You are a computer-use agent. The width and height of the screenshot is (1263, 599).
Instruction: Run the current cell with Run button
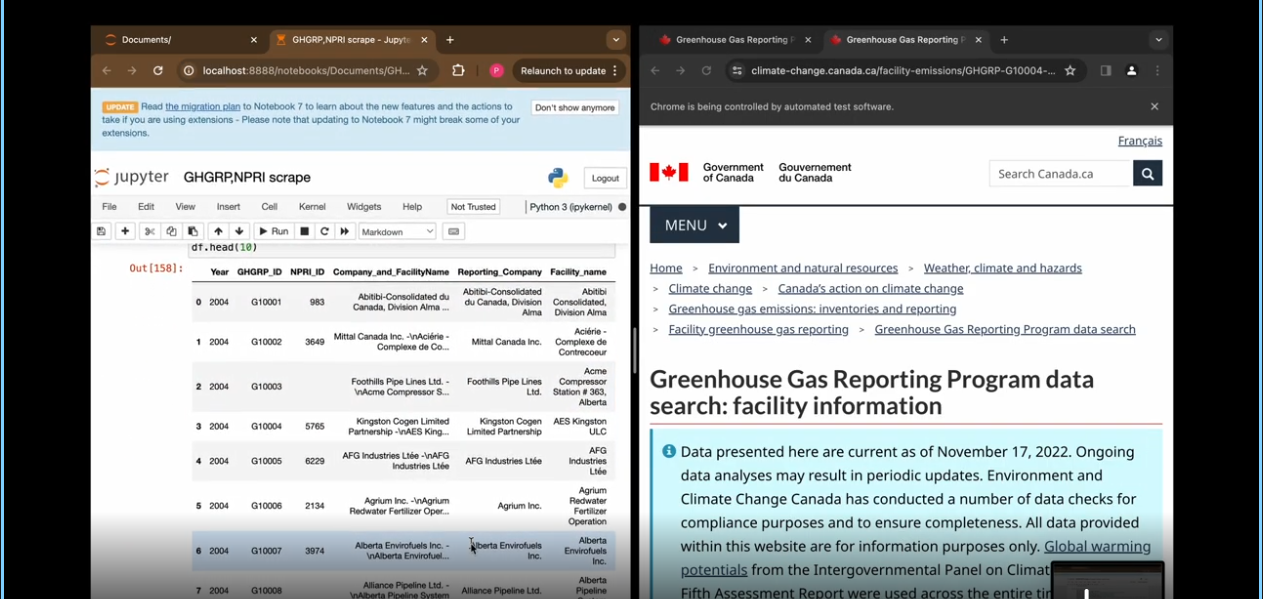point(272,231)
